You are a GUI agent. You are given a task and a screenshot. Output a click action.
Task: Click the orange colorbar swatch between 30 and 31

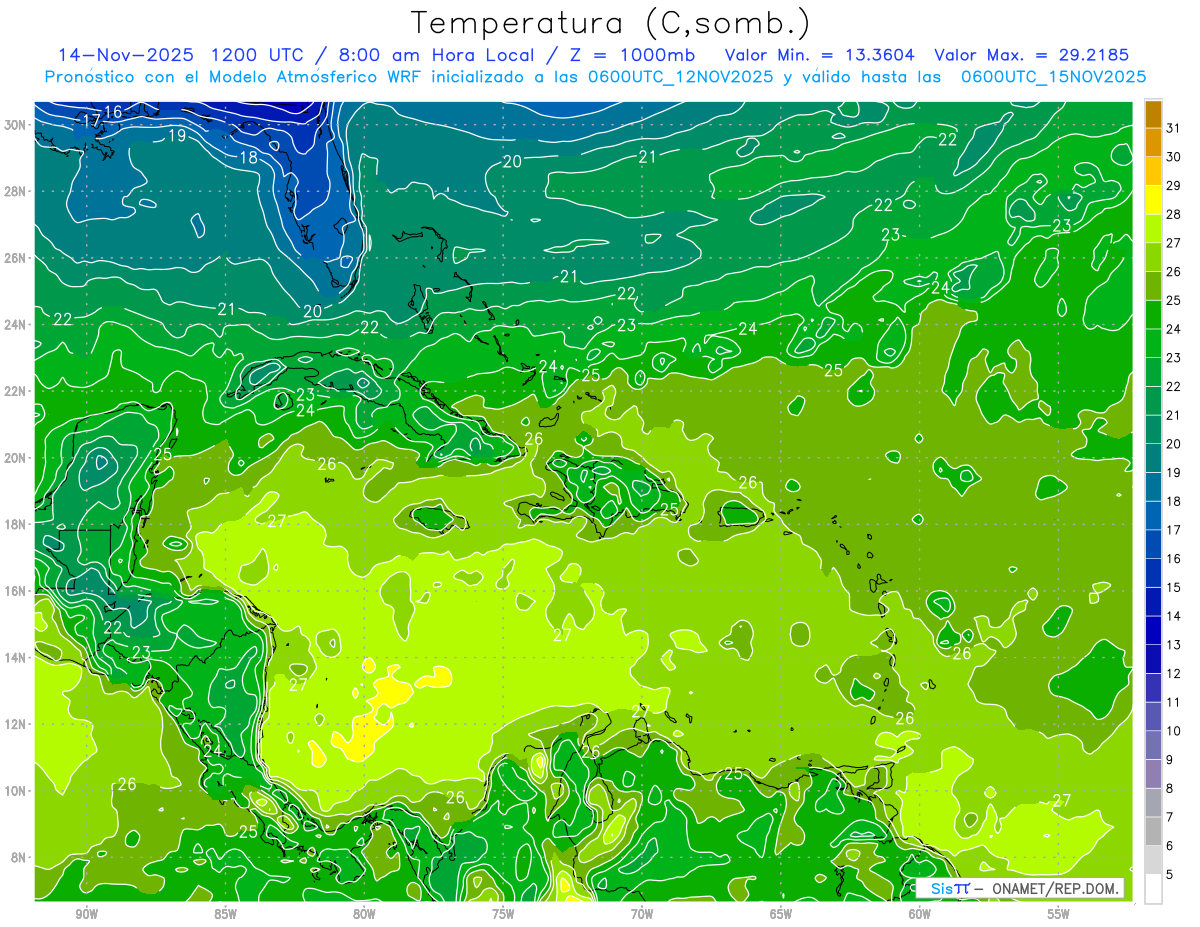tap(1153, 142)
